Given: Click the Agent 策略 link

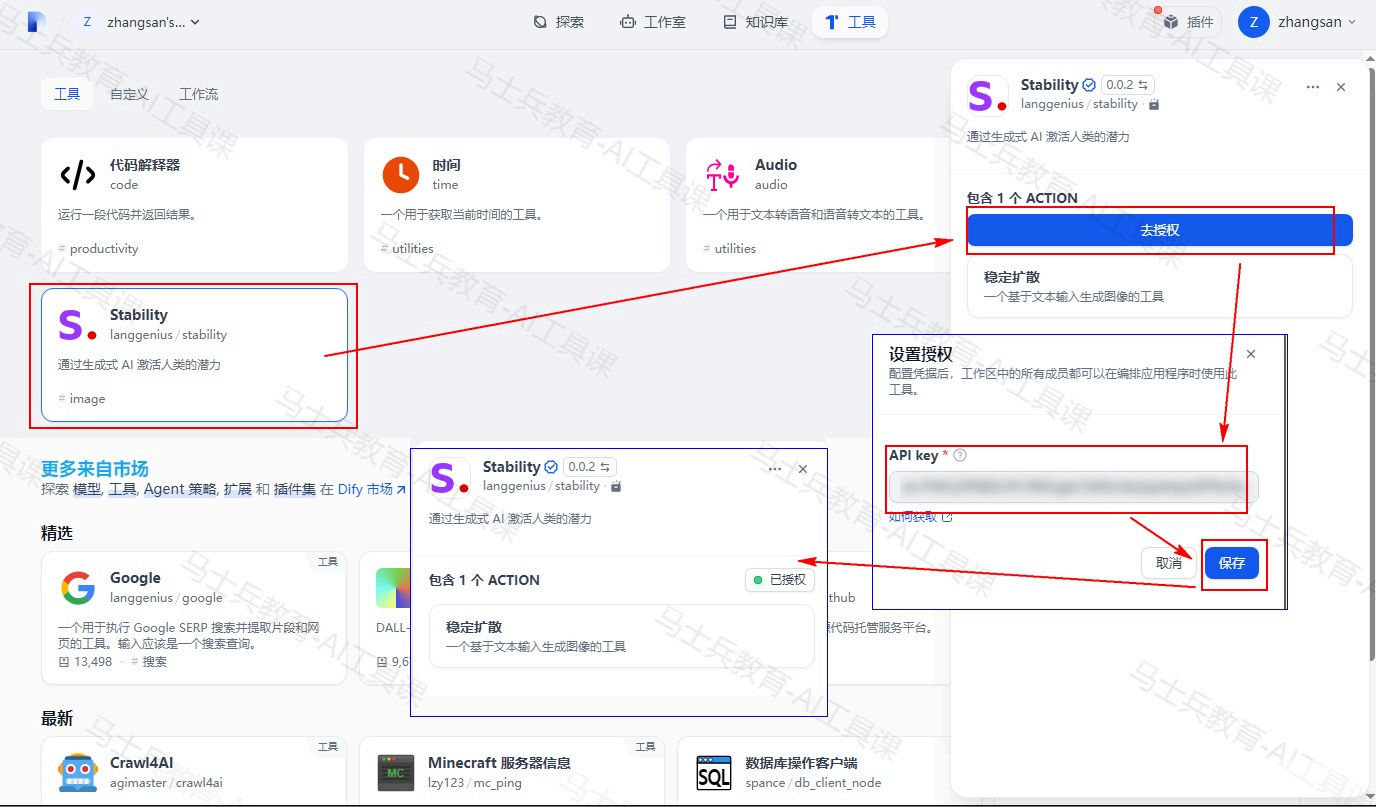Looking at the screenshot, I should [180, 490].
